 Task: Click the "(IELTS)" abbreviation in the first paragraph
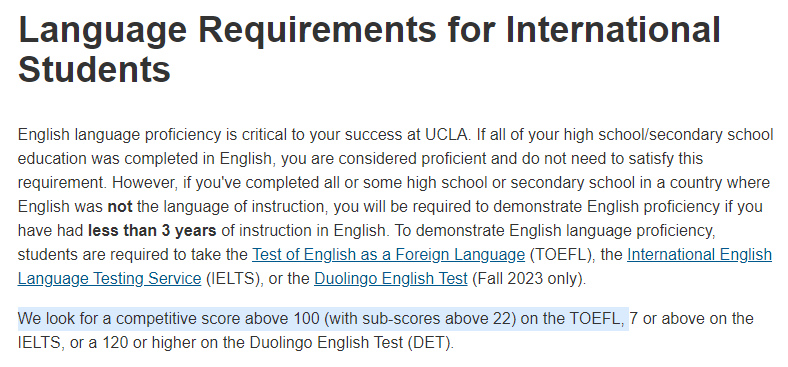(235, 279)
